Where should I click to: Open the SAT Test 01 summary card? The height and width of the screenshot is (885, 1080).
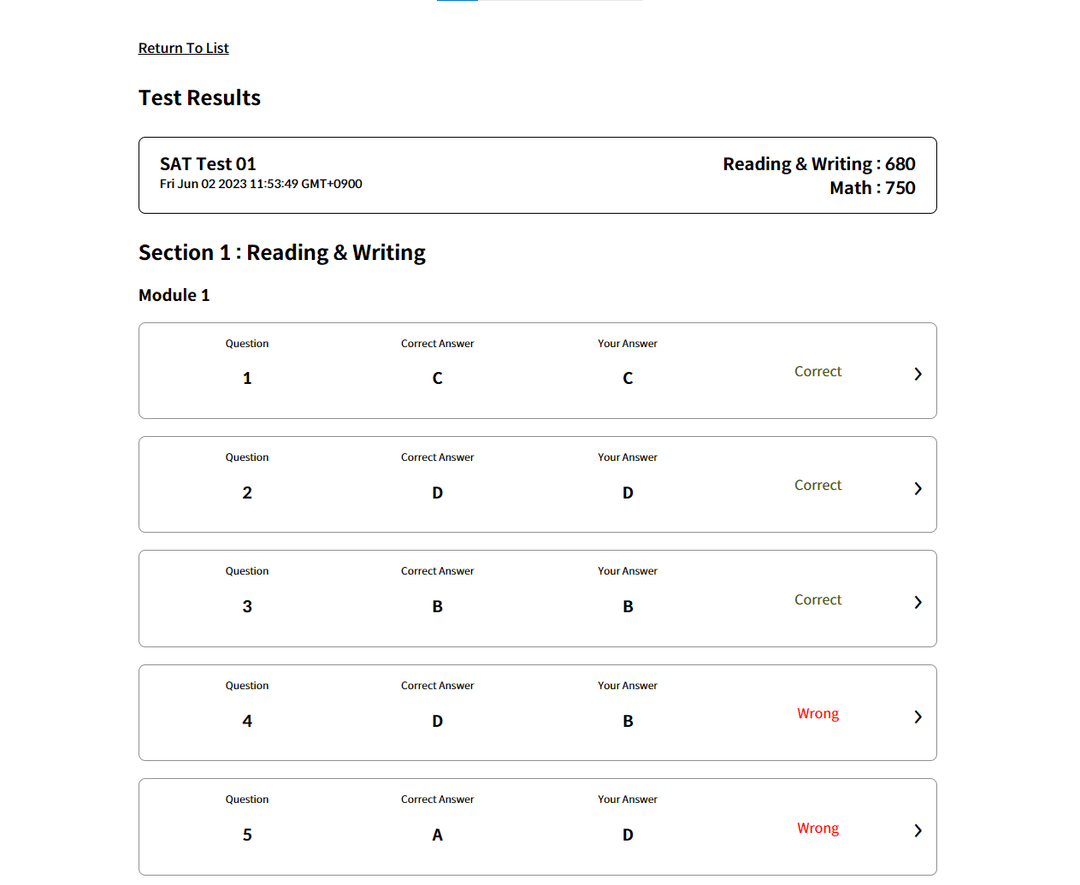[x=537, y=175]
